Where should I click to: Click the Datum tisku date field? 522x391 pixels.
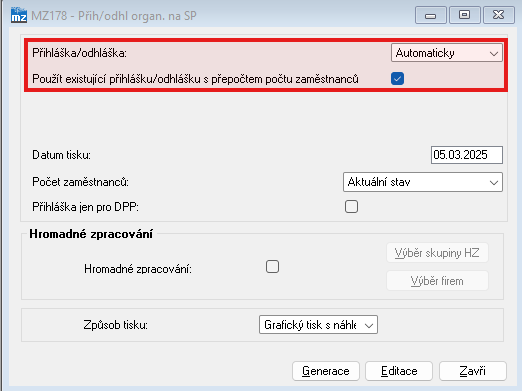(x=467, y=155)
